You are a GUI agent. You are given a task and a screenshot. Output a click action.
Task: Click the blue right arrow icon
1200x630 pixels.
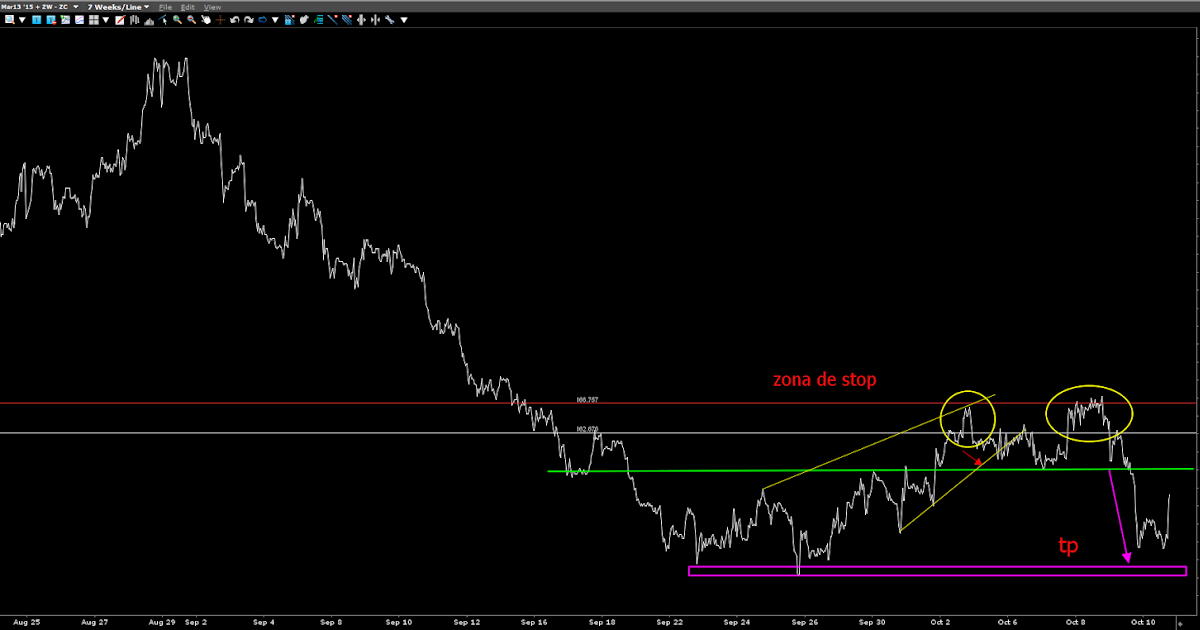(262, 19)
